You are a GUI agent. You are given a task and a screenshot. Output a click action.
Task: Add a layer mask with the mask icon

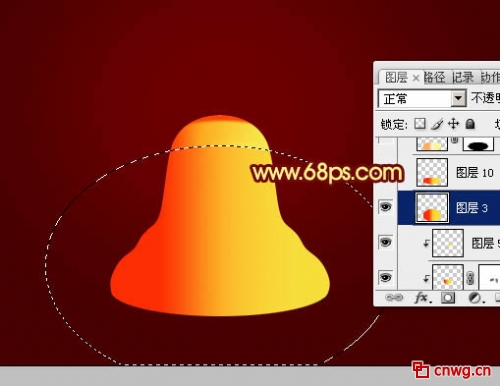pos(447,298)
